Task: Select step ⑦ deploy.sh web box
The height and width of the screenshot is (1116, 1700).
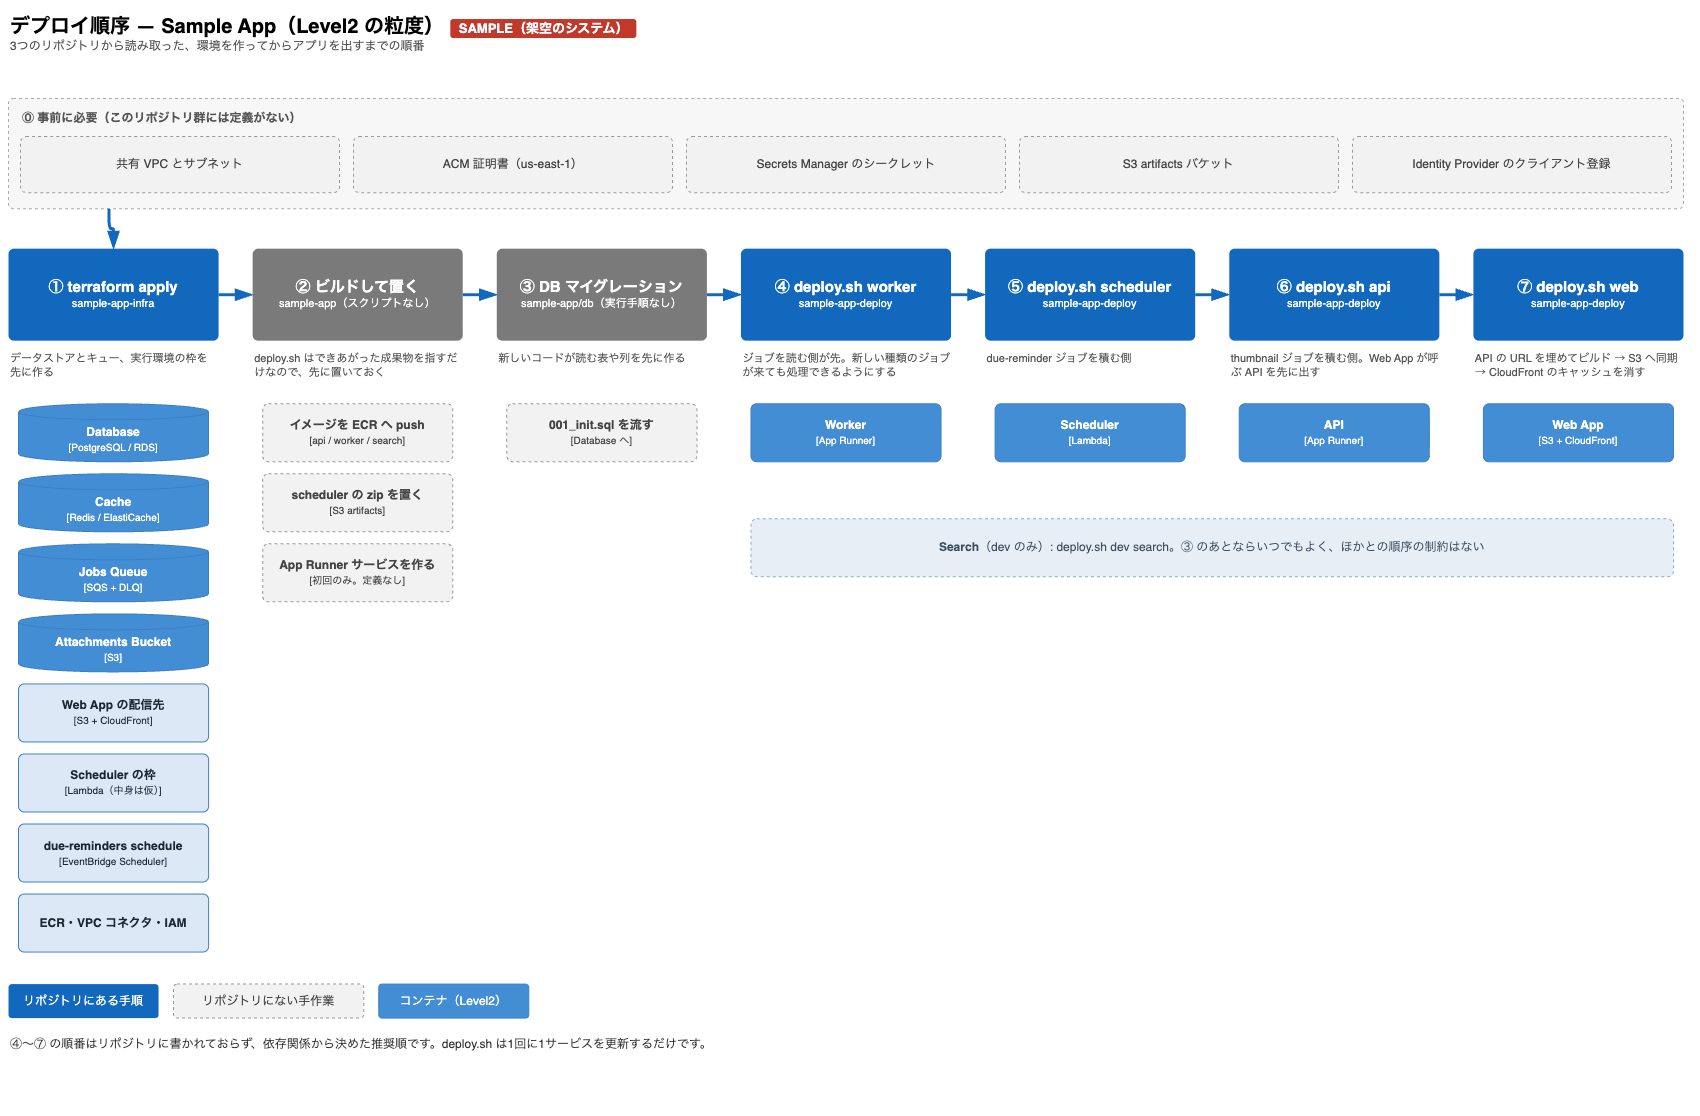Action: 1578,295
